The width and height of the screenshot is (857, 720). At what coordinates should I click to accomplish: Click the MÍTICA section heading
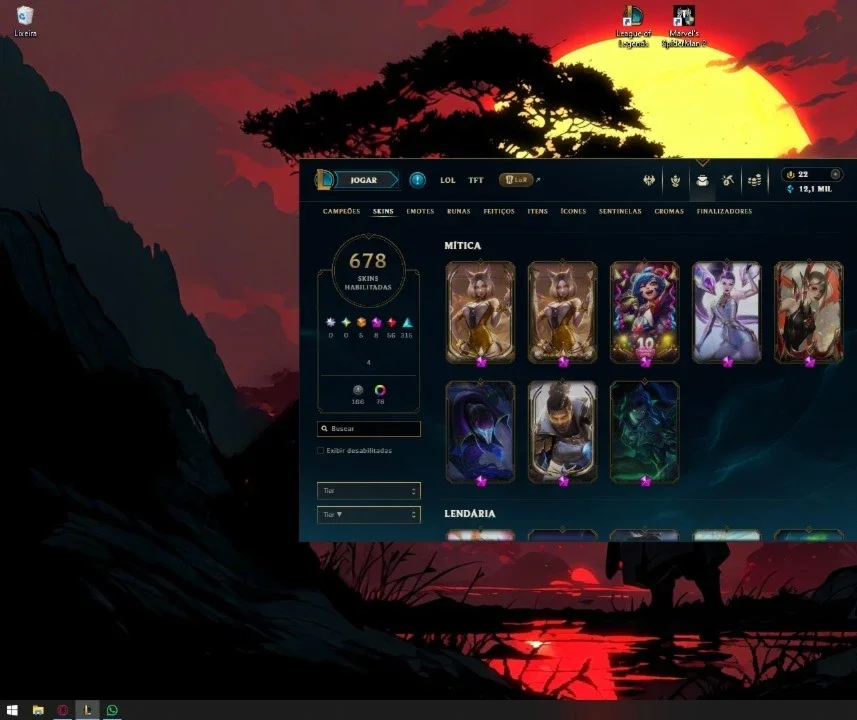tap(462, 245)
